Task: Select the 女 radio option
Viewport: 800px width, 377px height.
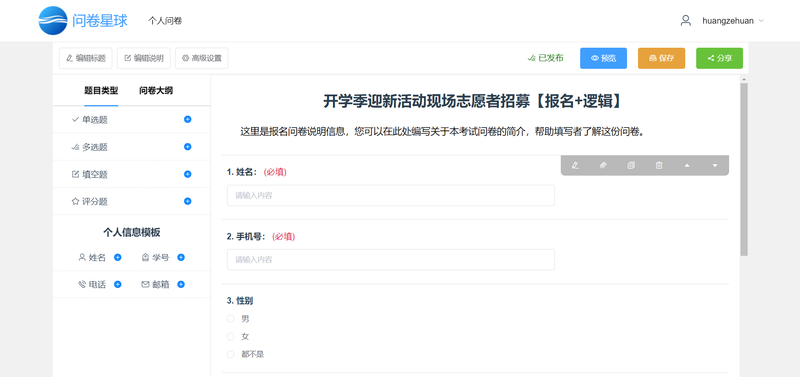Action: 231,337
